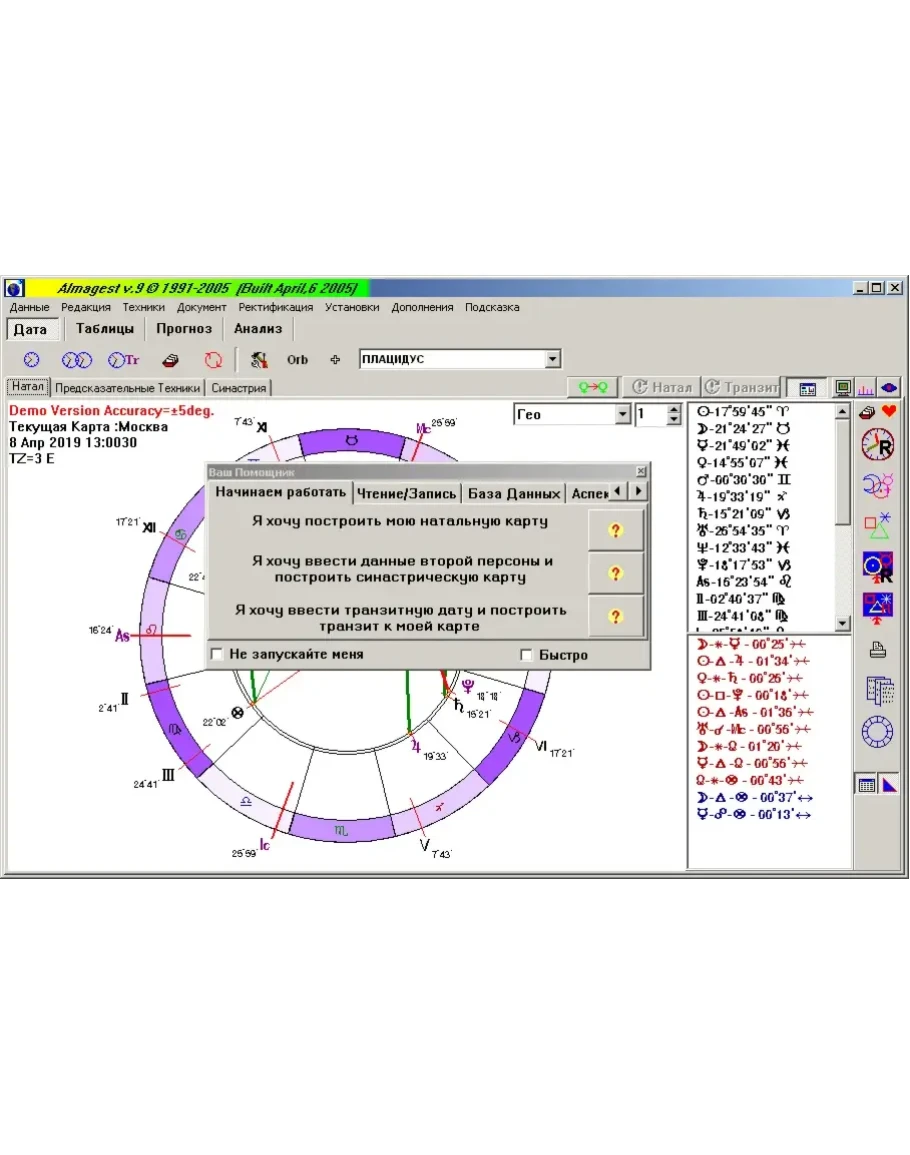Viewport: 910px width, 1155px height.
Task: Expand the 'Гео' dropdown list
Action: pyautogui.click(x=623, y=414)
